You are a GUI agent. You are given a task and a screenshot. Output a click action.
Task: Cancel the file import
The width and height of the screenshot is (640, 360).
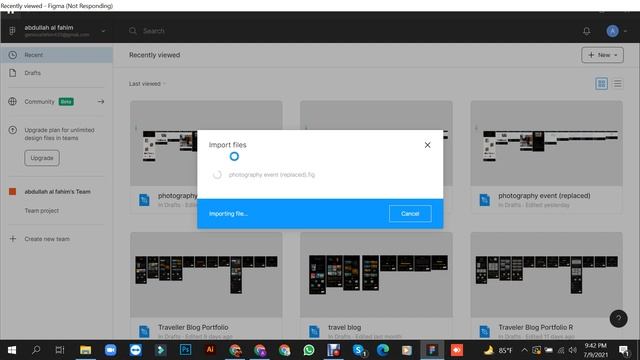point(410,213)
